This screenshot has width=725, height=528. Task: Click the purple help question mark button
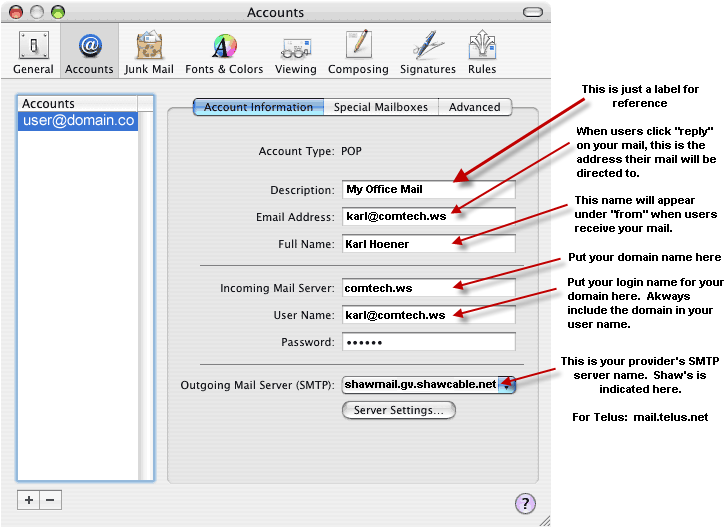point(526,503)
